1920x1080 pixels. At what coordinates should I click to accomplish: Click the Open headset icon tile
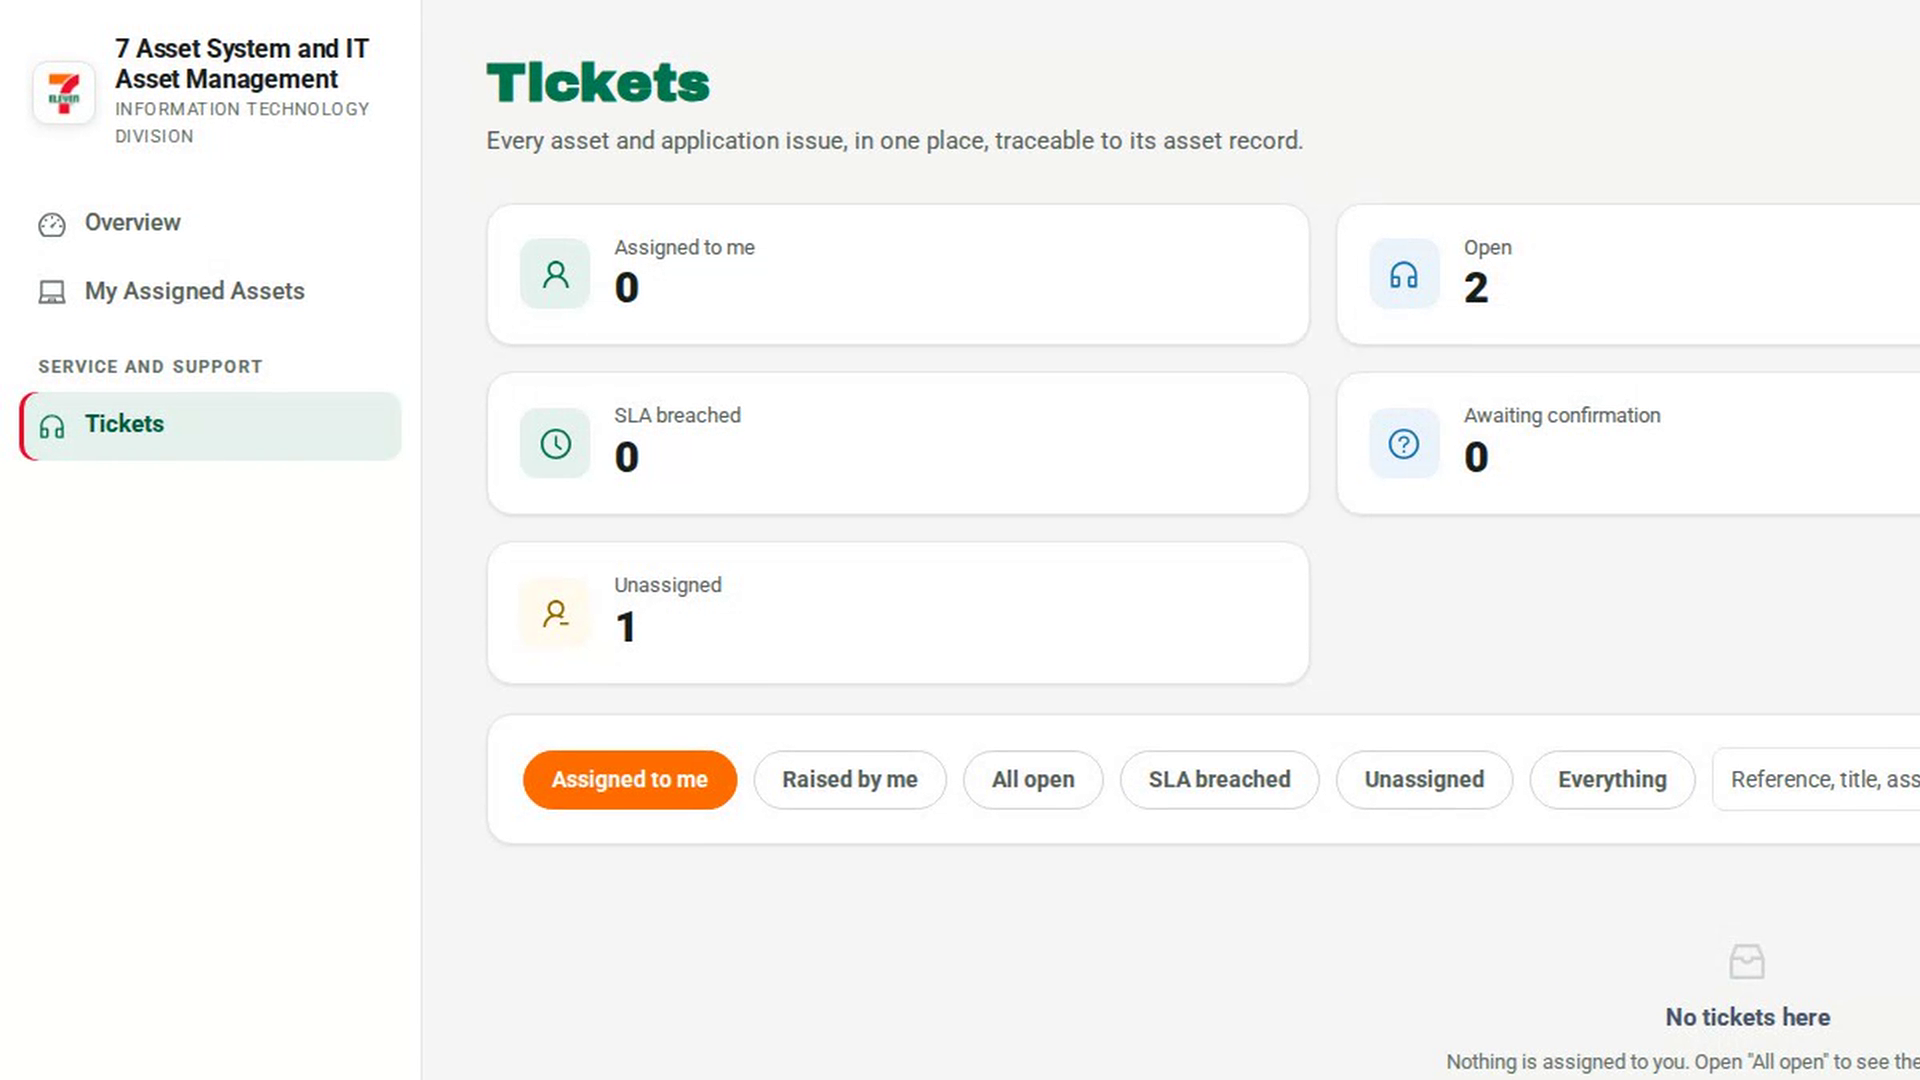coord(1404,274)
